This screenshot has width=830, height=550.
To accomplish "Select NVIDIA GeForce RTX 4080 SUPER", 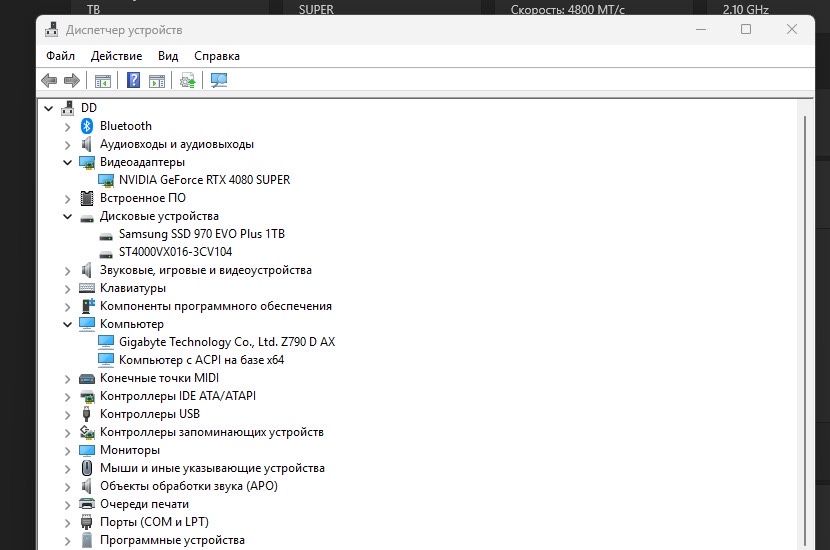I will [204, 180].
